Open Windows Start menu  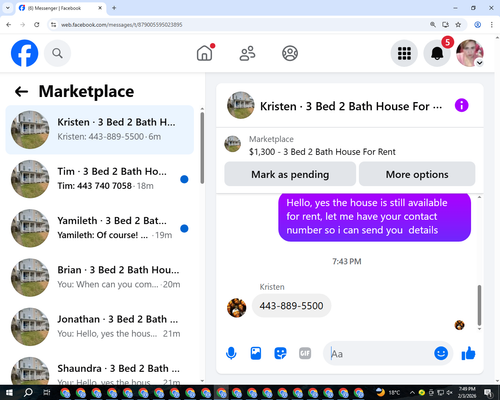[x=9, y=393]
